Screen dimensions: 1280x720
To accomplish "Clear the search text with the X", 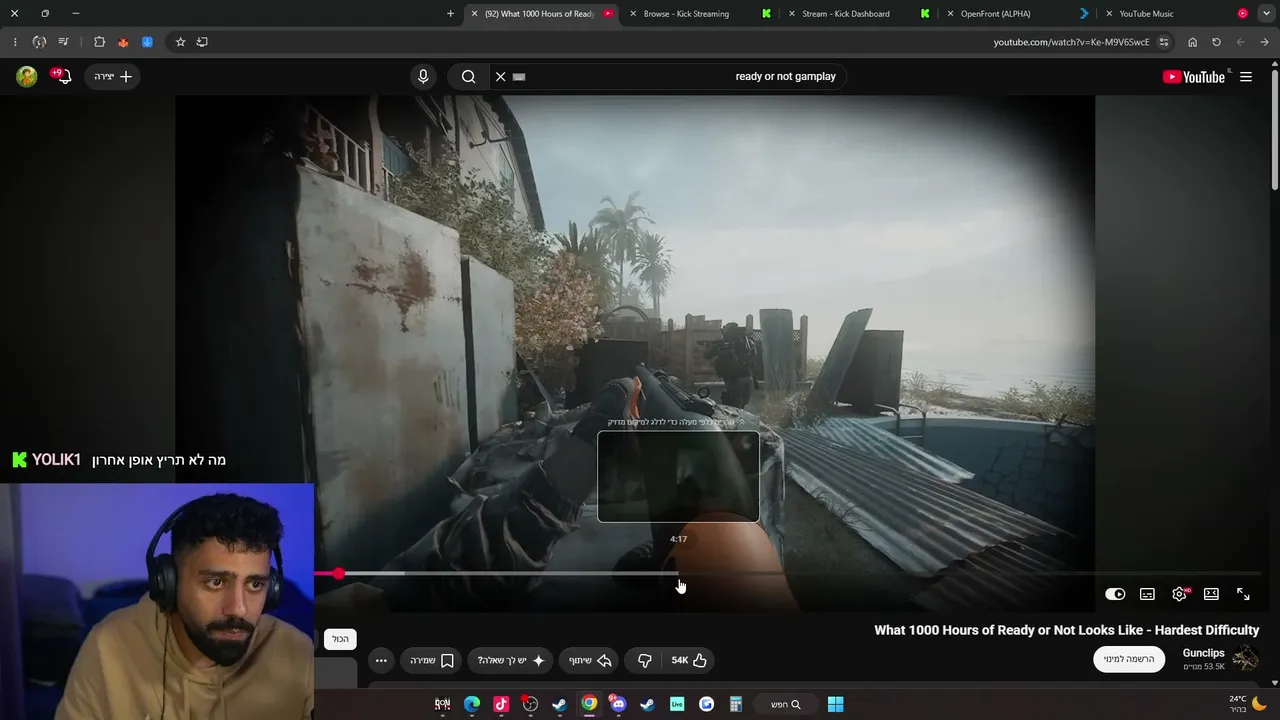I will (x=501, y=76).
